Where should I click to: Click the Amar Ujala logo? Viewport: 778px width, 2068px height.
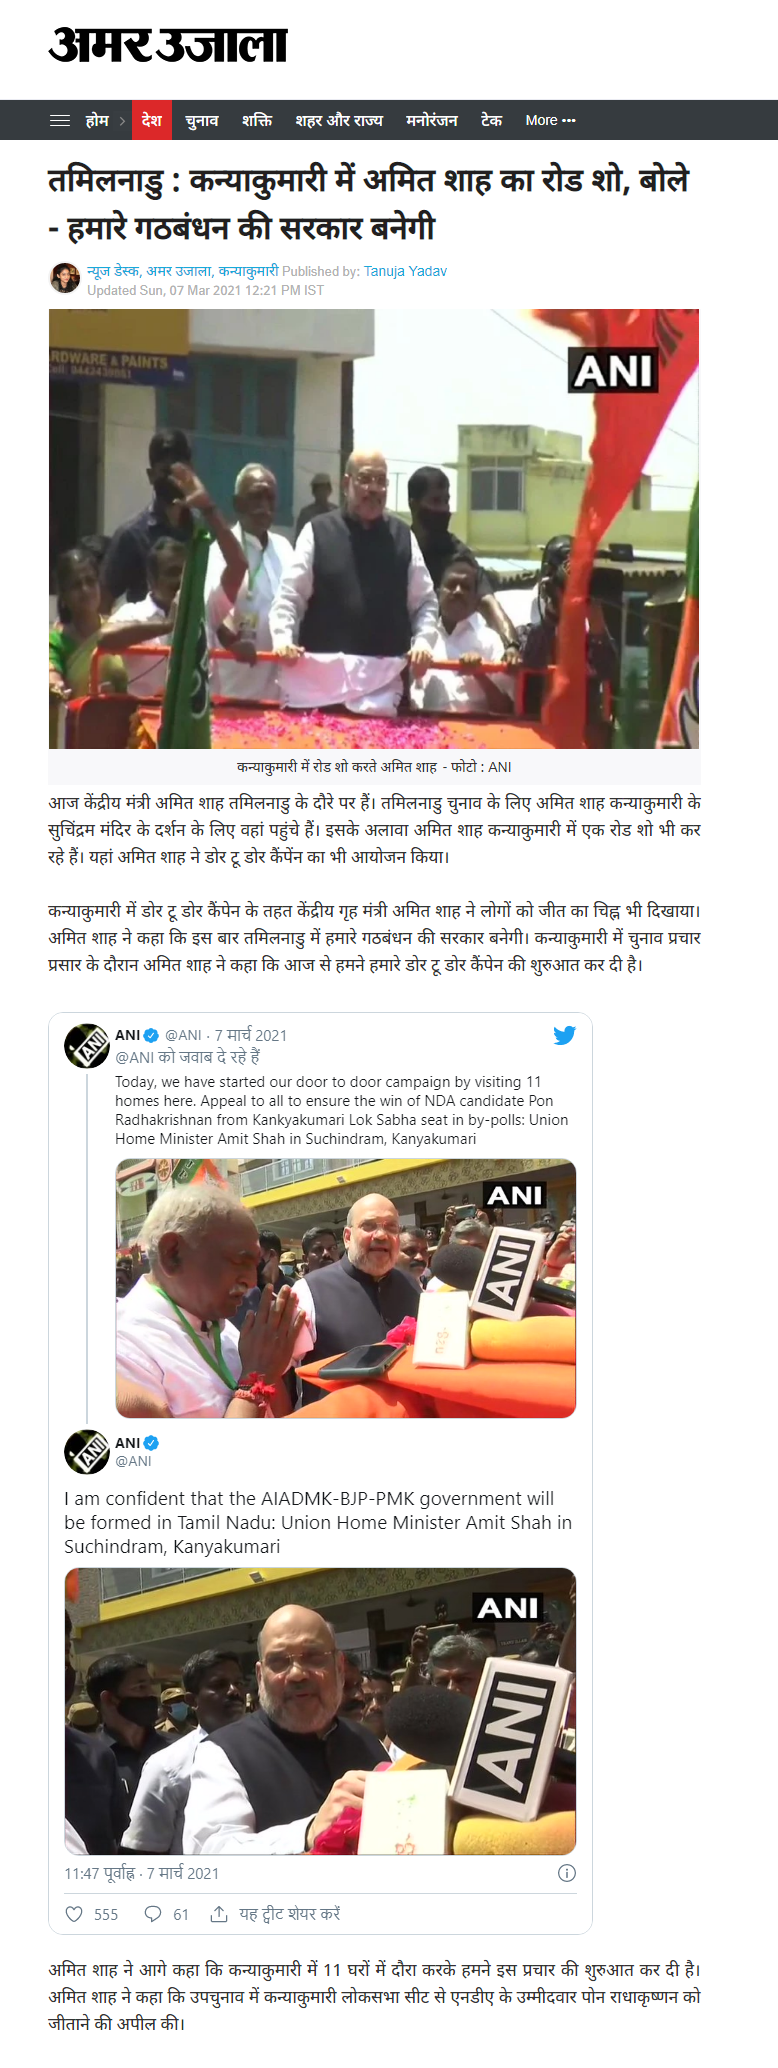[168, 45]
